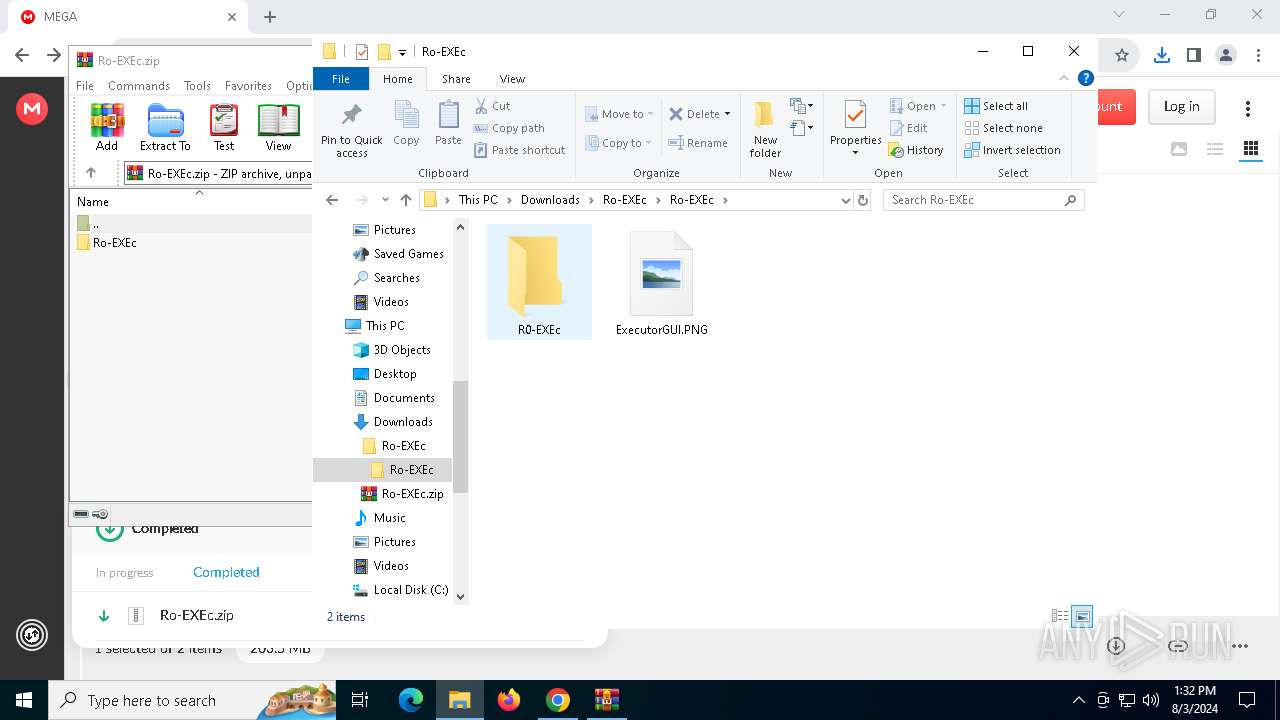Open Explorer Help icon
The width and height of the screenshot is (1280, 720).
coord(1085,78)
